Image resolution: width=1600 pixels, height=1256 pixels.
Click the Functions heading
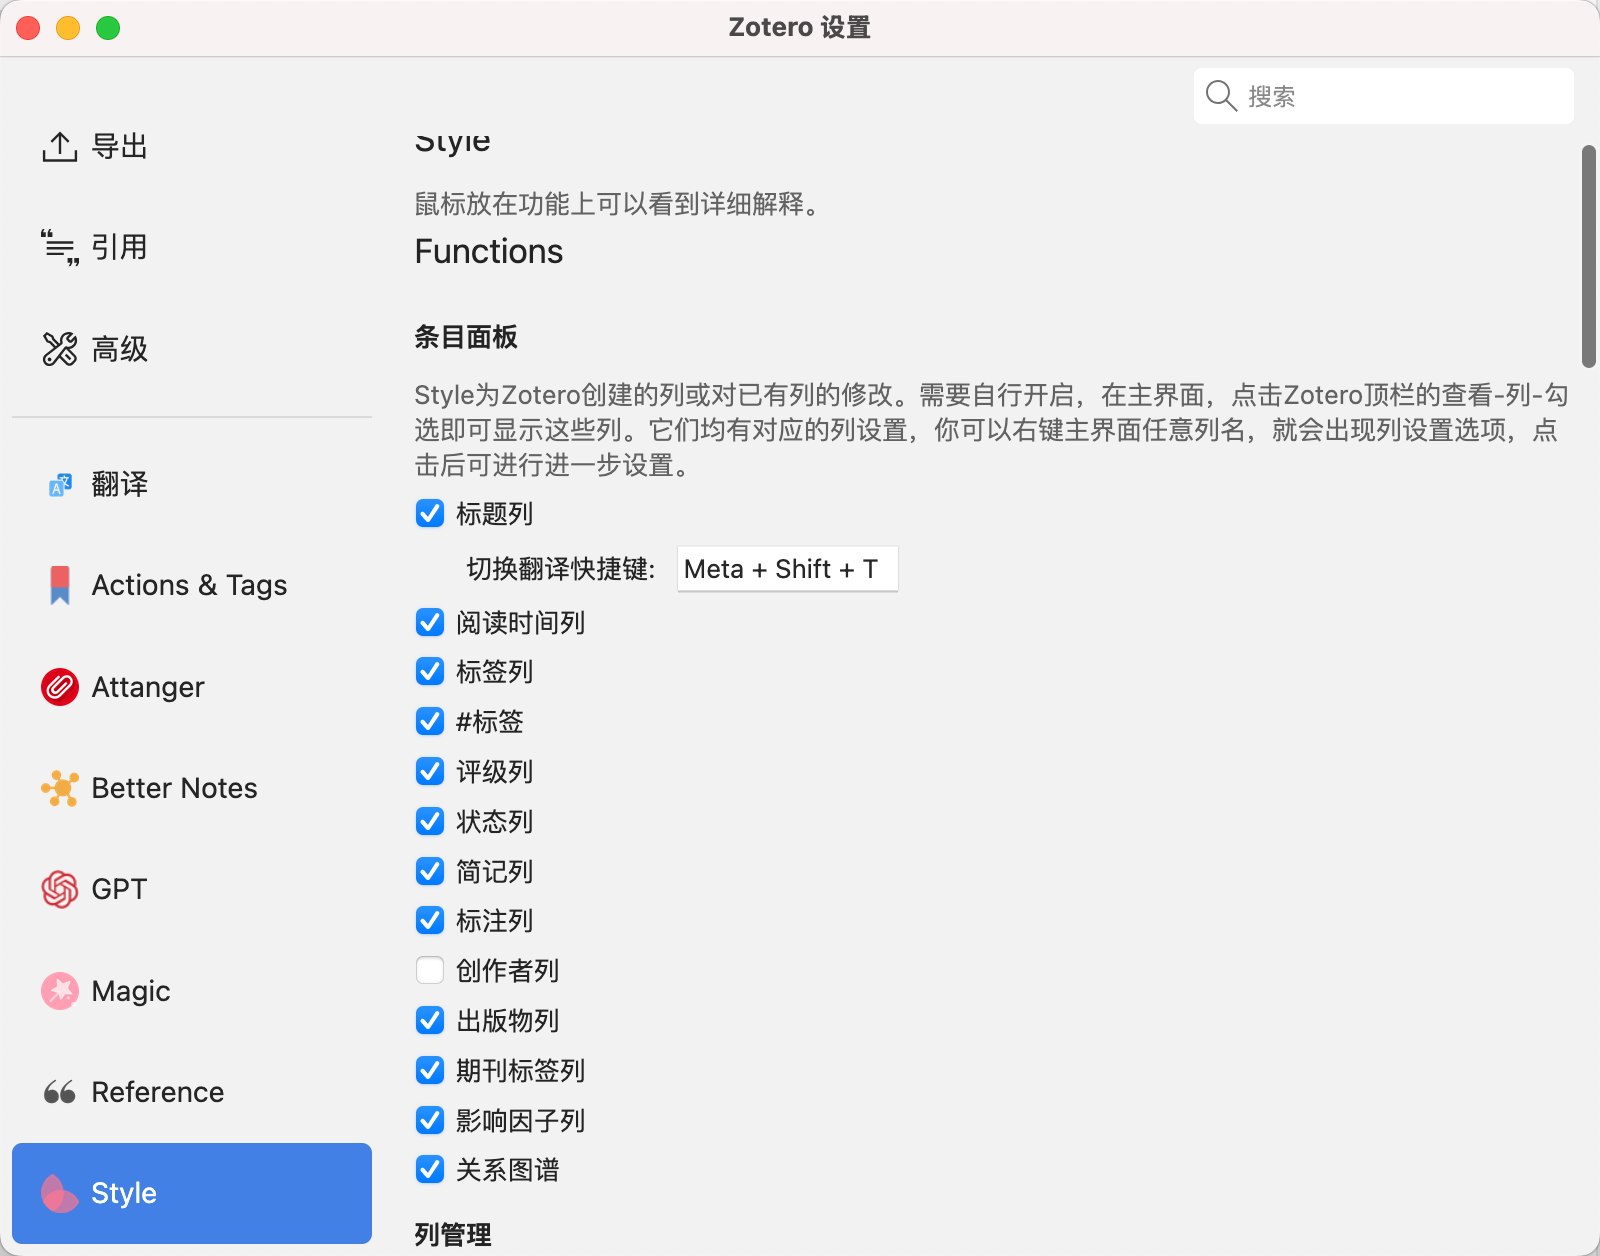(489, 251)
